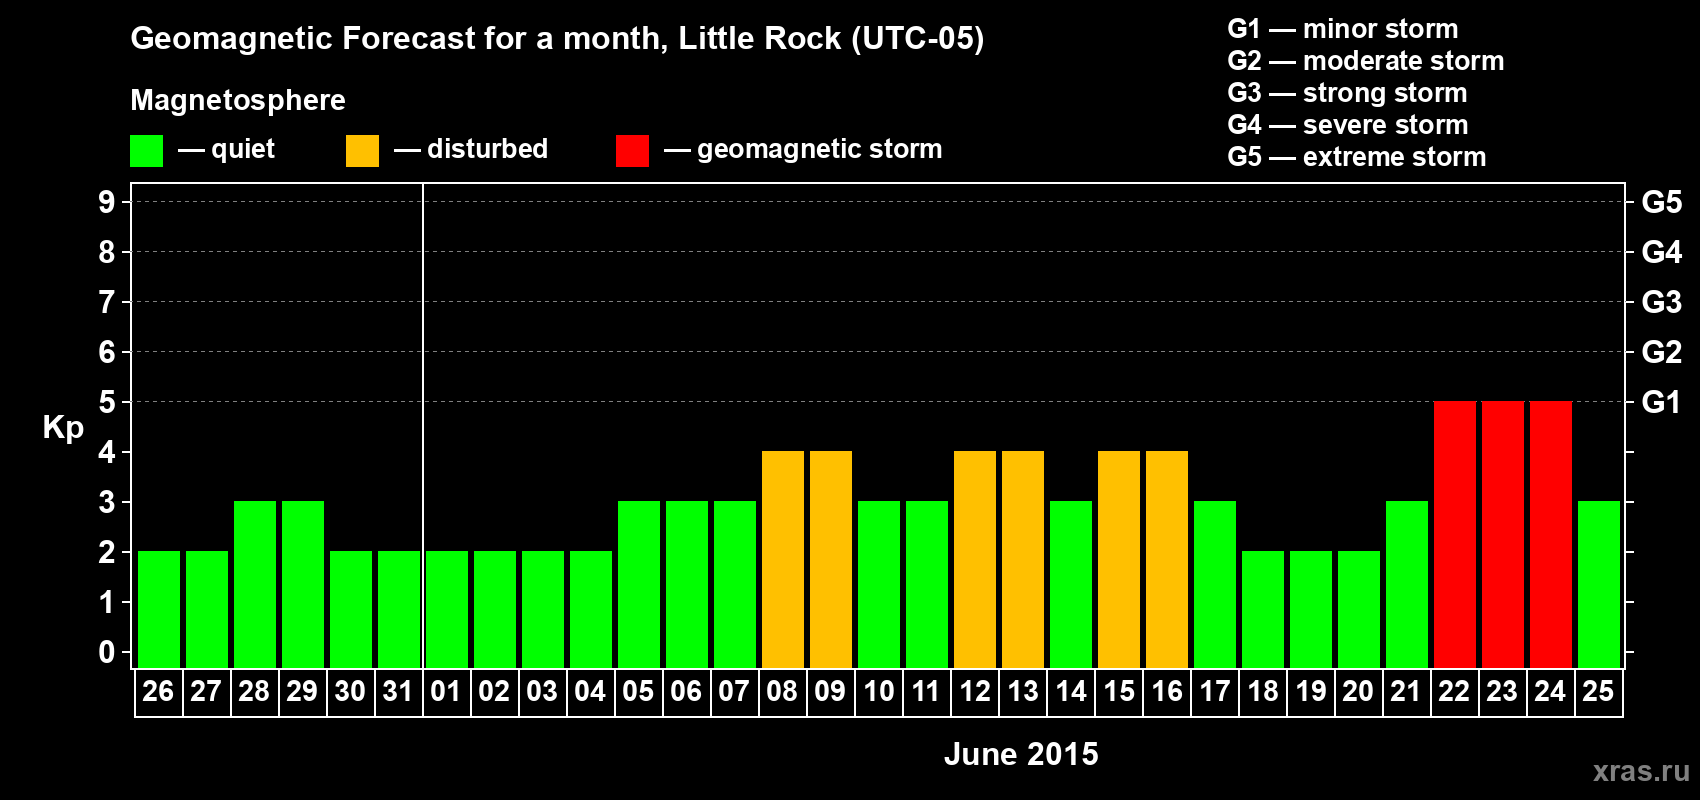Click date label 27 on the axis
Viewport: 1700px width, 800px height.
[x=206, y=692]
